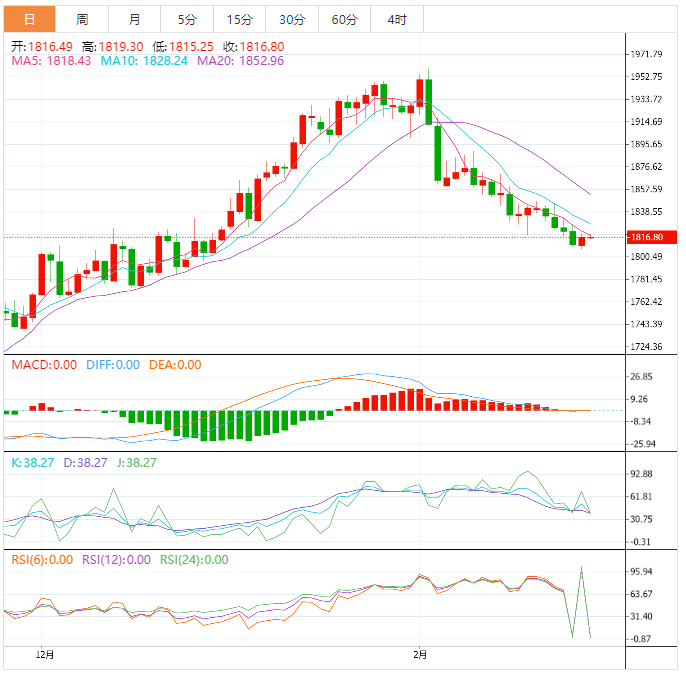The height and width of the screenshot is (677, 686).
Task: Click the 1743.39 price axis label
Action: pos(646,324)
